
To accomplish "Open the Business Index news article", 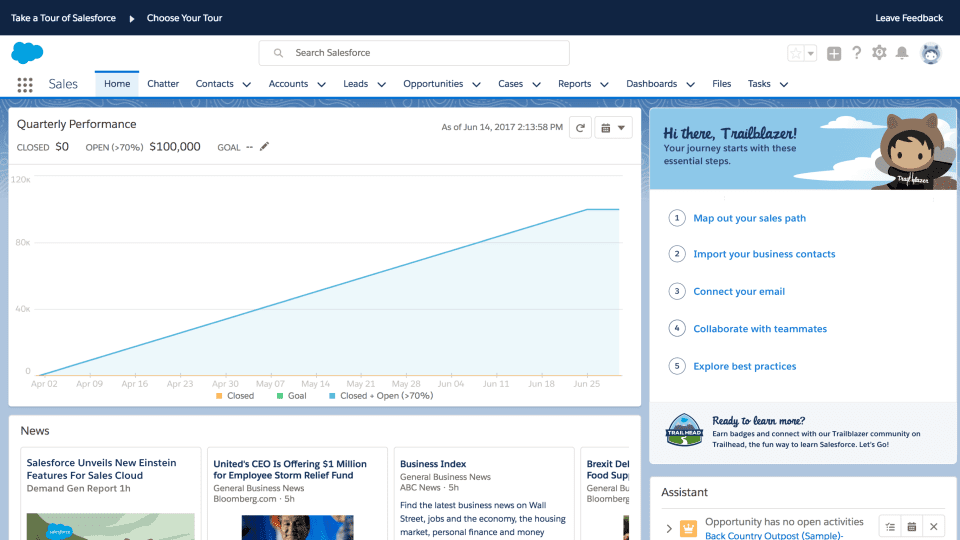I will tap(433, 464).
